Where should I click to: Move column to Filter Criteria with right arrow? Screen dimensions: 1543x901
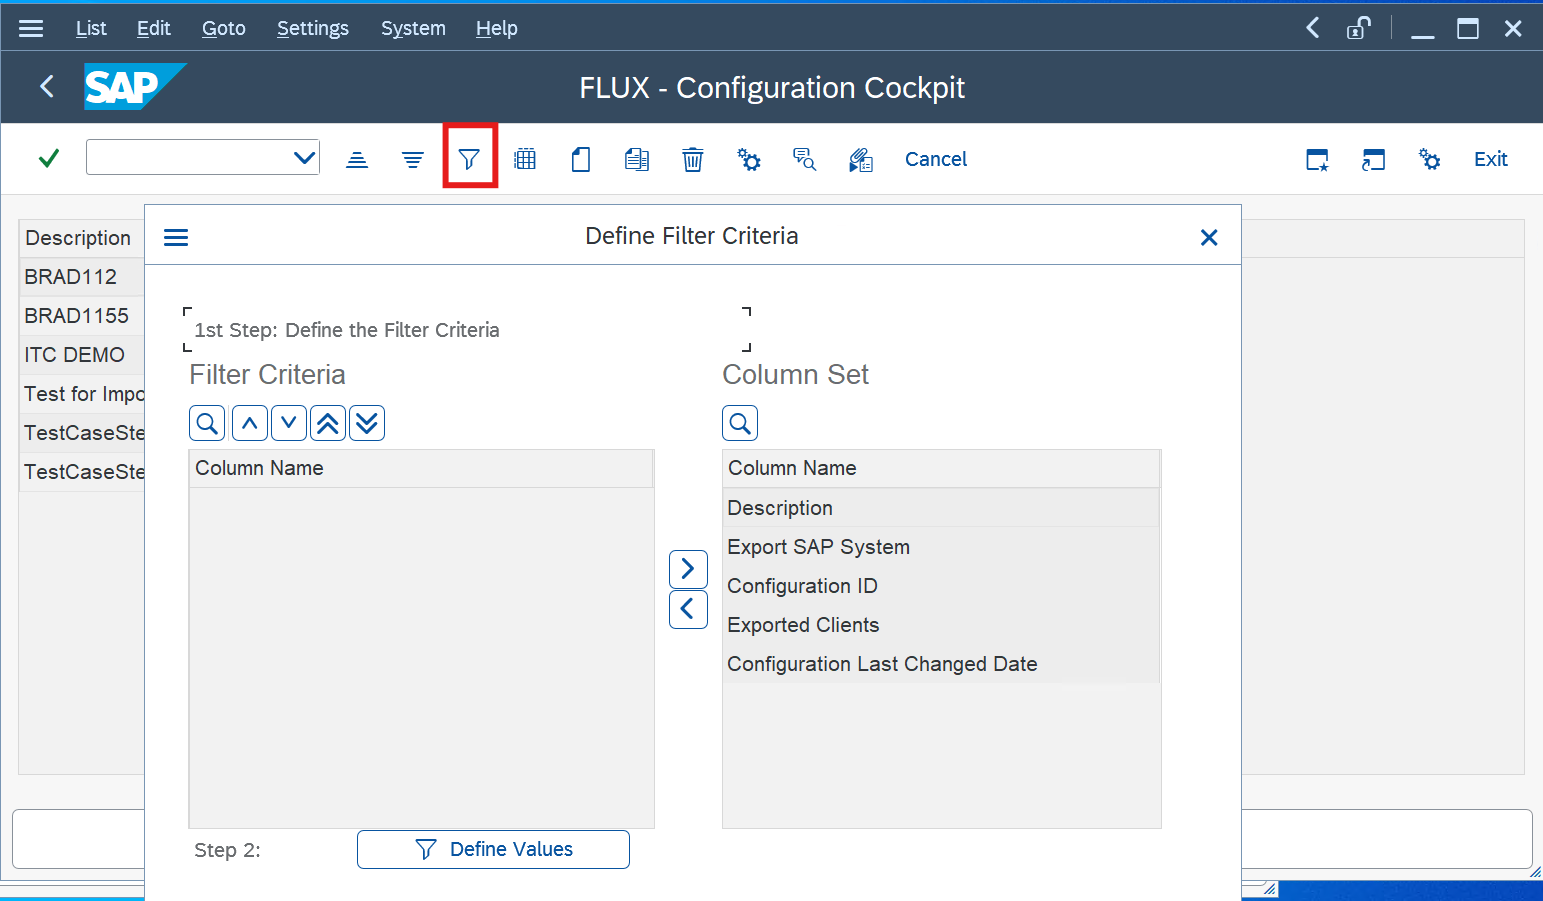tap(688, 569)
